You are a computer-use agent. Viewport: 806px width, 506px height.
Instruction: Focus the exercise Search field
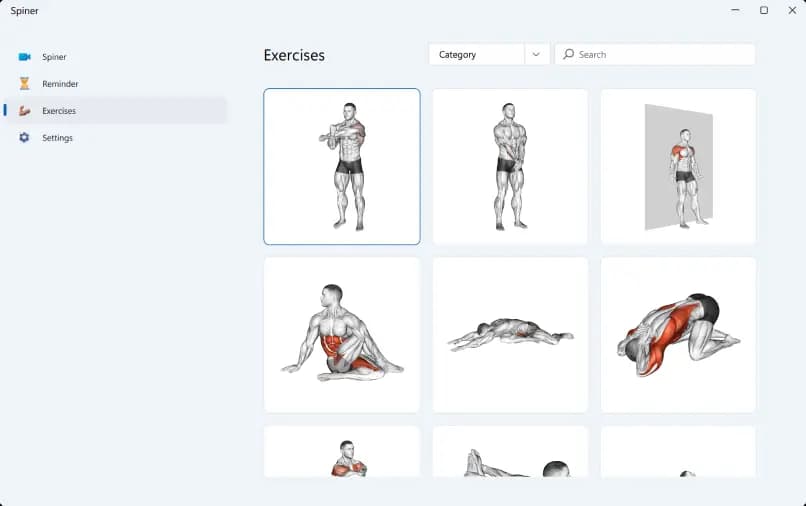coord(655,55)
